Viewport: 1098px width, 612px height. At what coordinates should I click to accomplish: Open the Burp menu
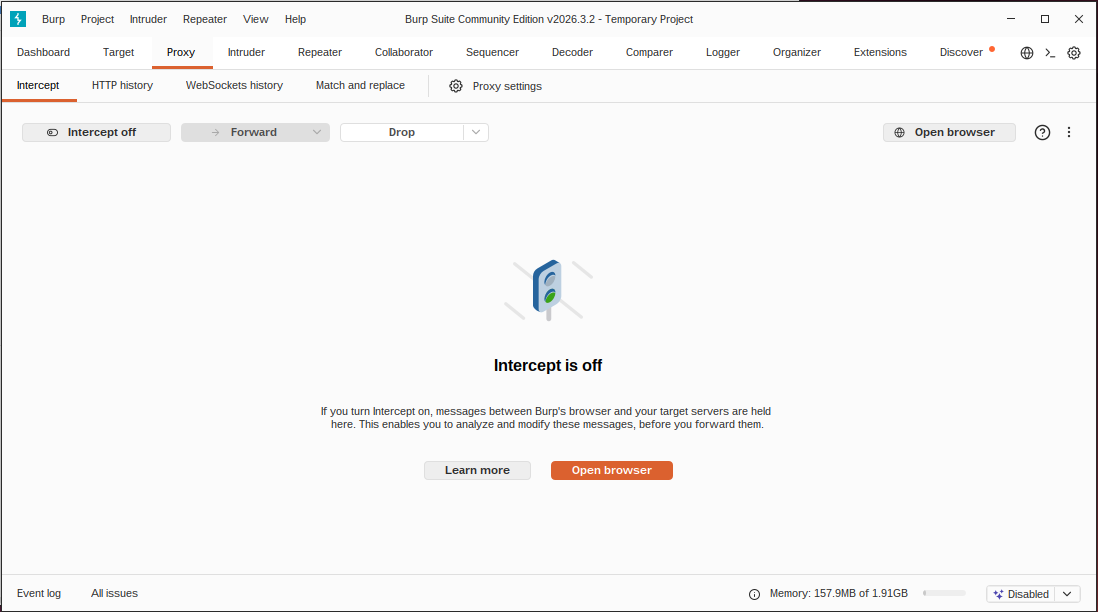click(53, 20)
